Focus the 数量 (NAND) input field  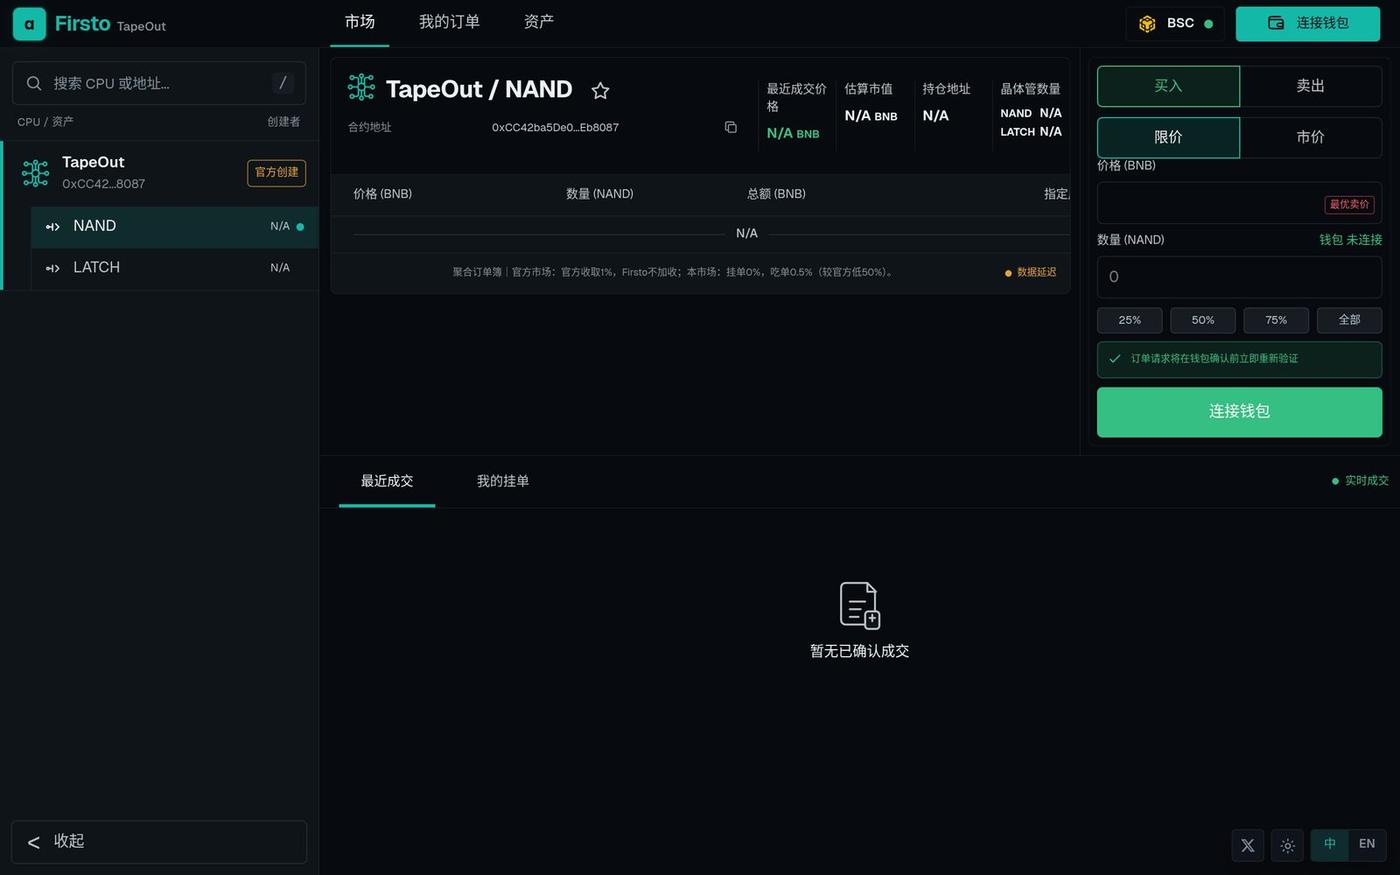click(1240, 277)
